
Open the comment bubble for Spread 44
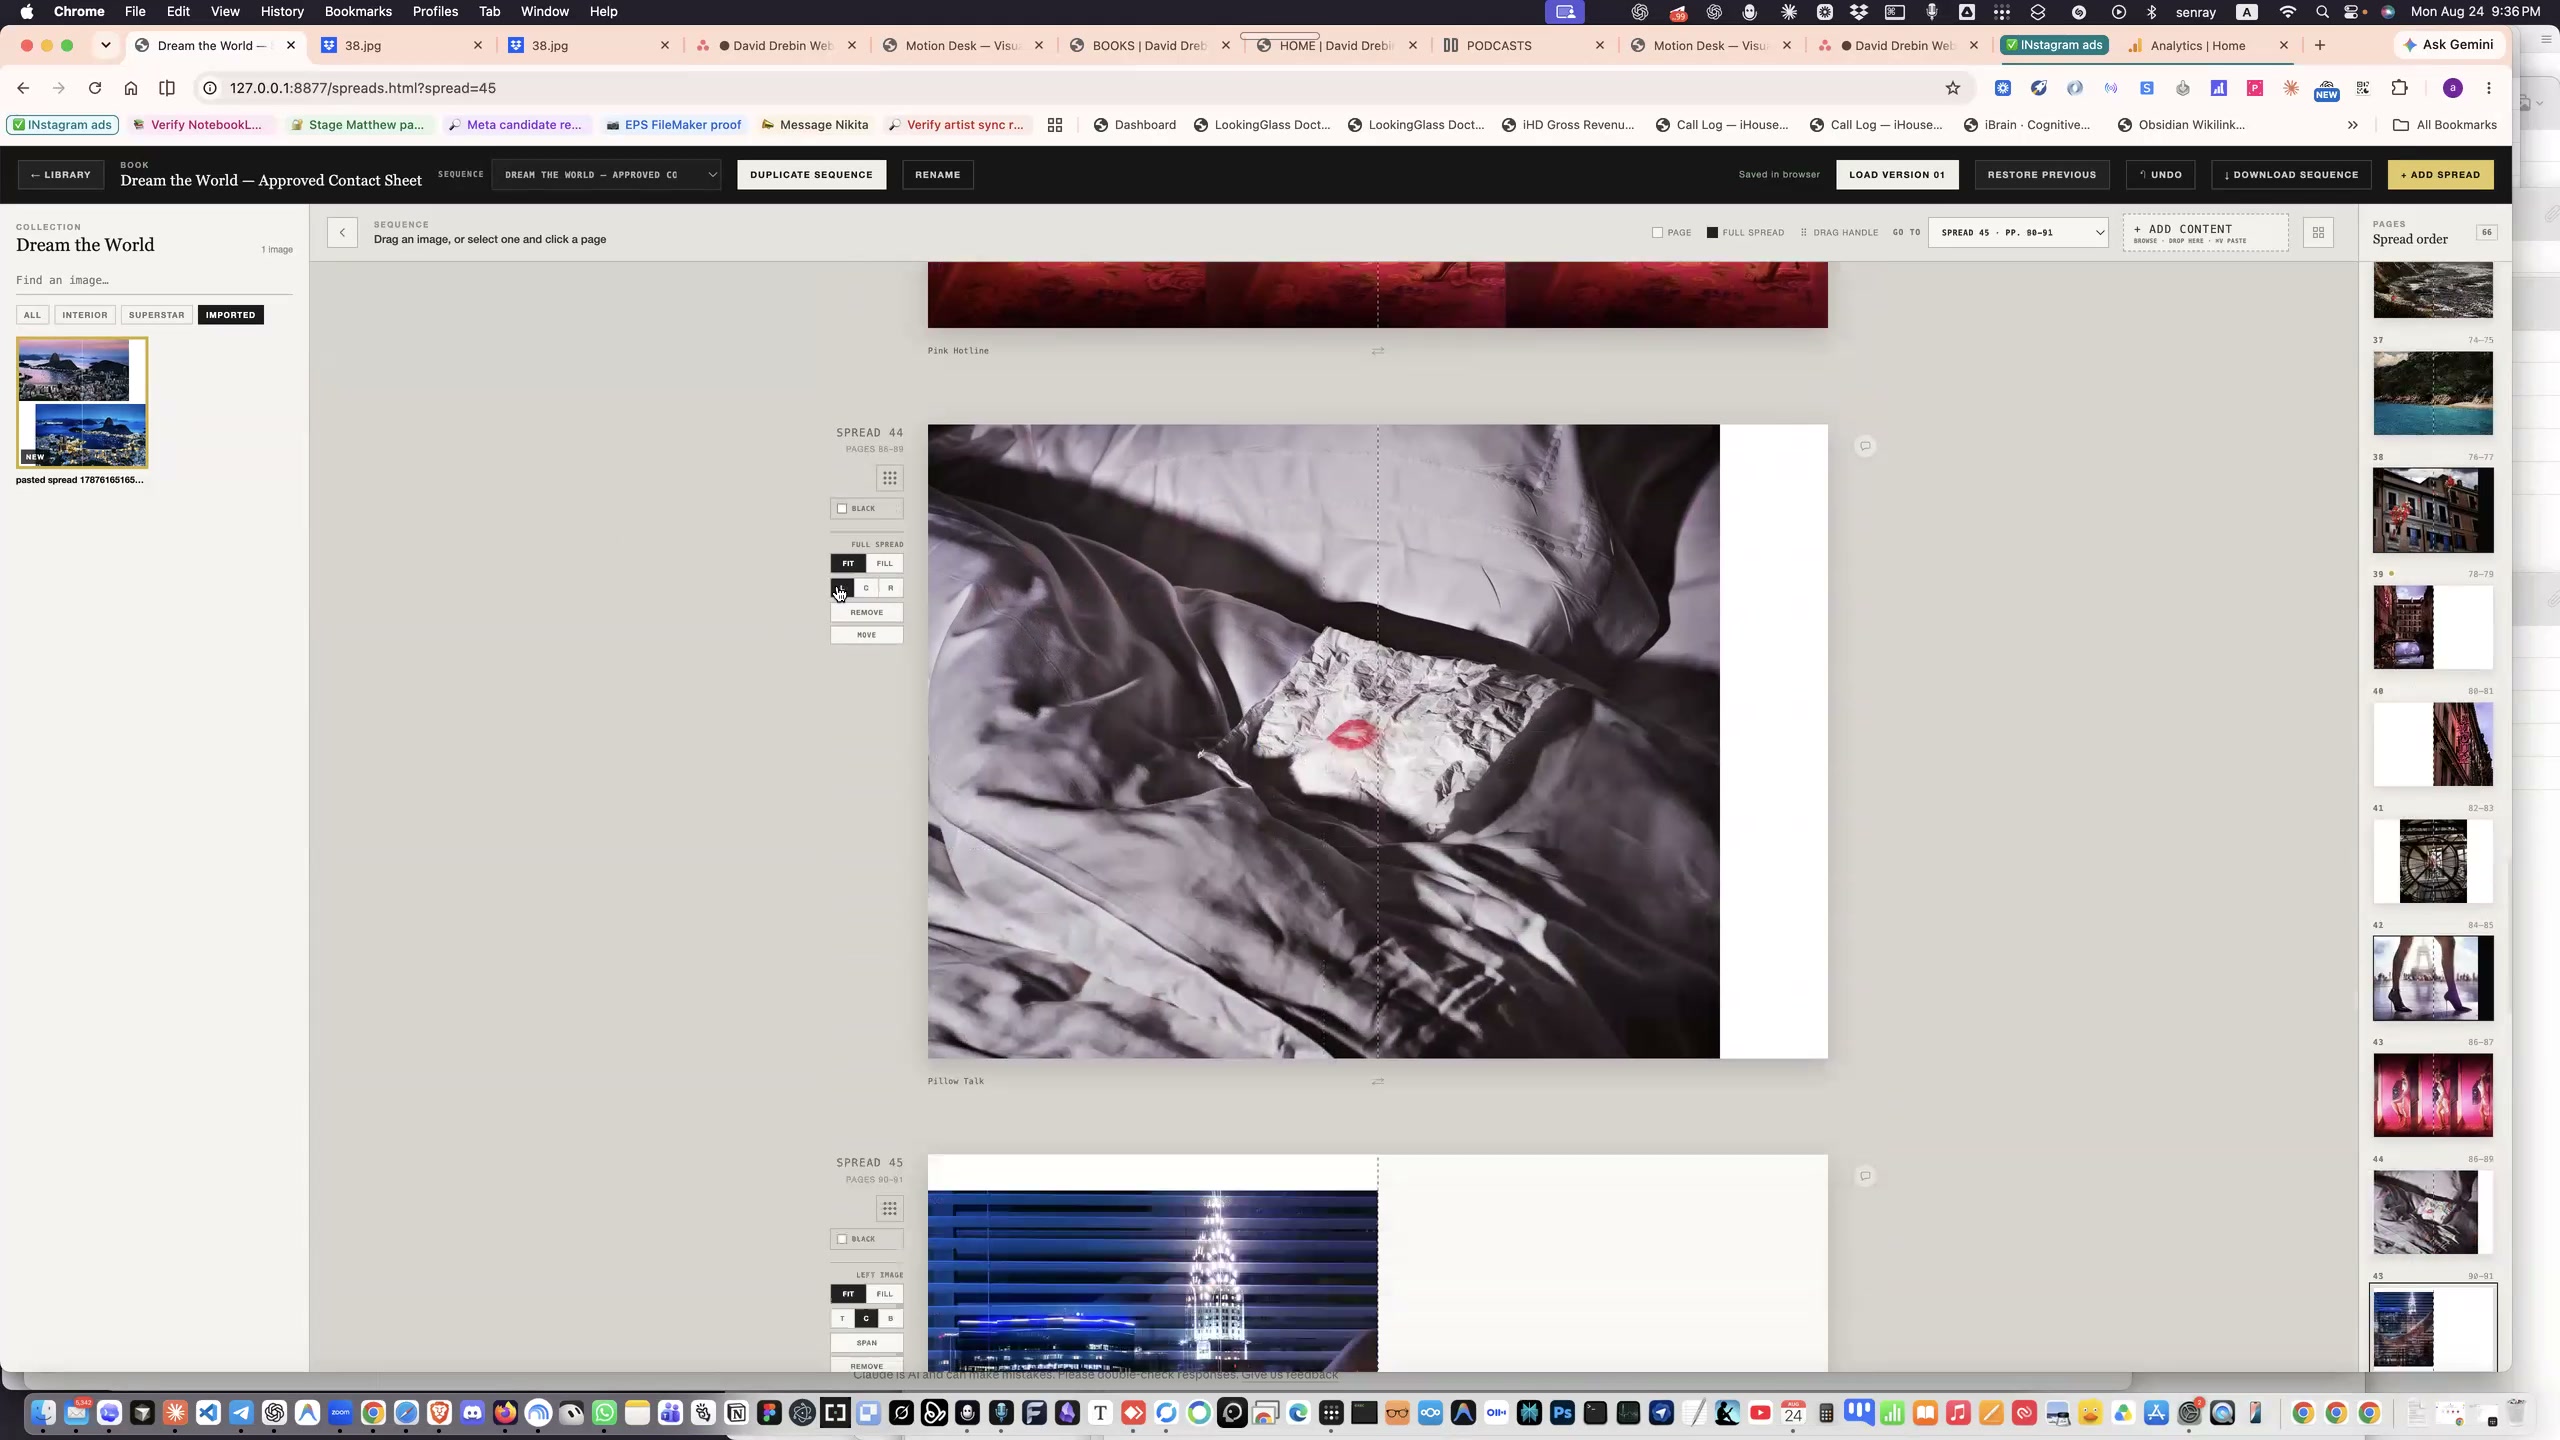click(1865, 446)
